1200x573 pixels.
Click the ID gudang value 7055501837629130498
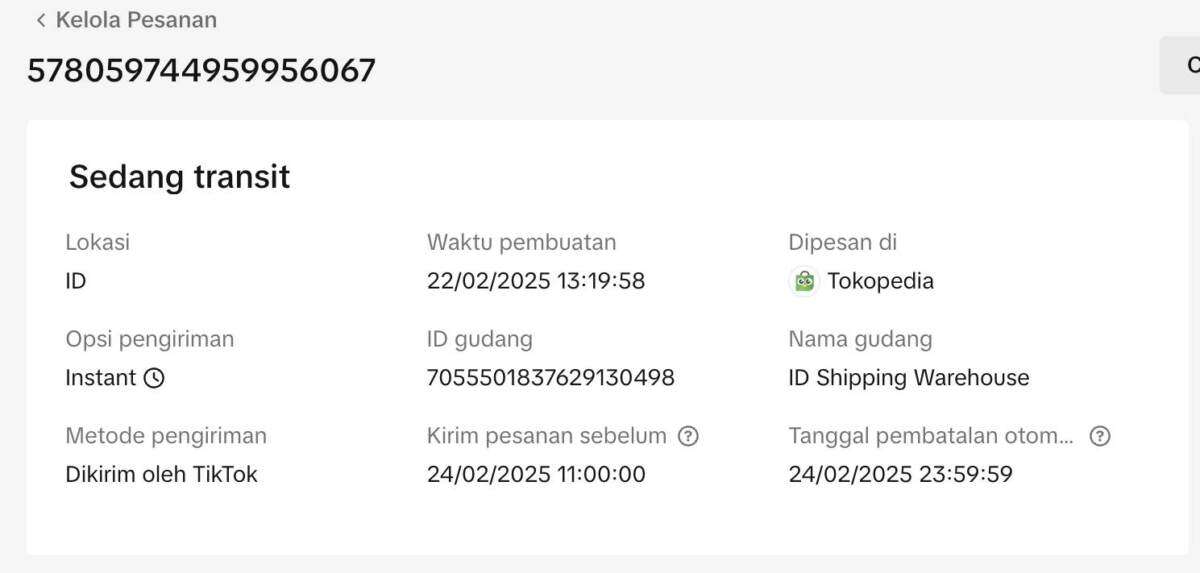[551, 378]
